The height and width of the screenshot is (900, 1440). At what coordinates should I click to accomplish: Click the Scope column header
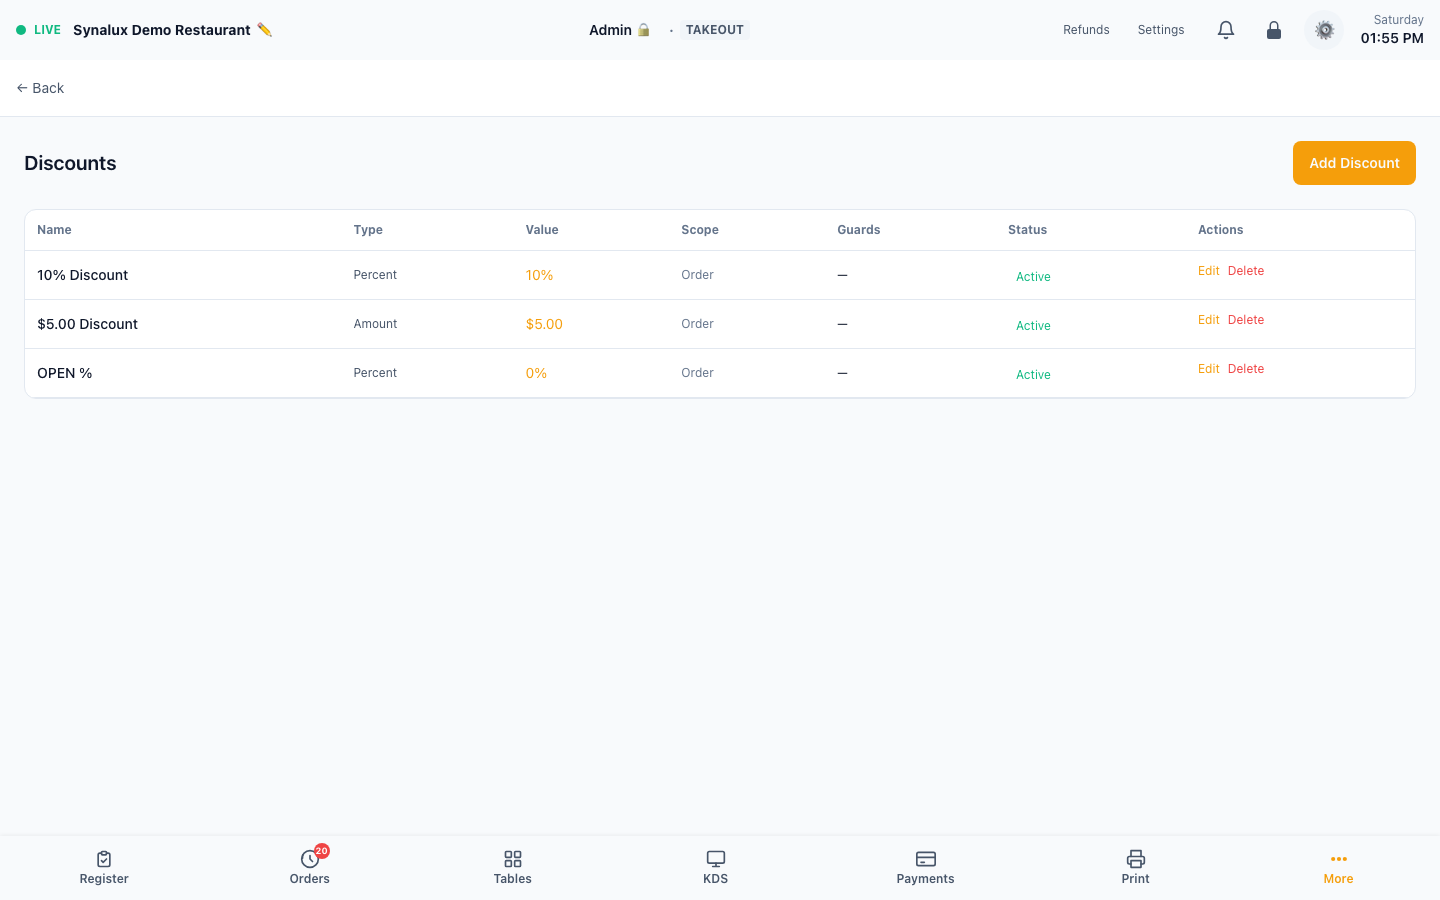click(700, 230)
